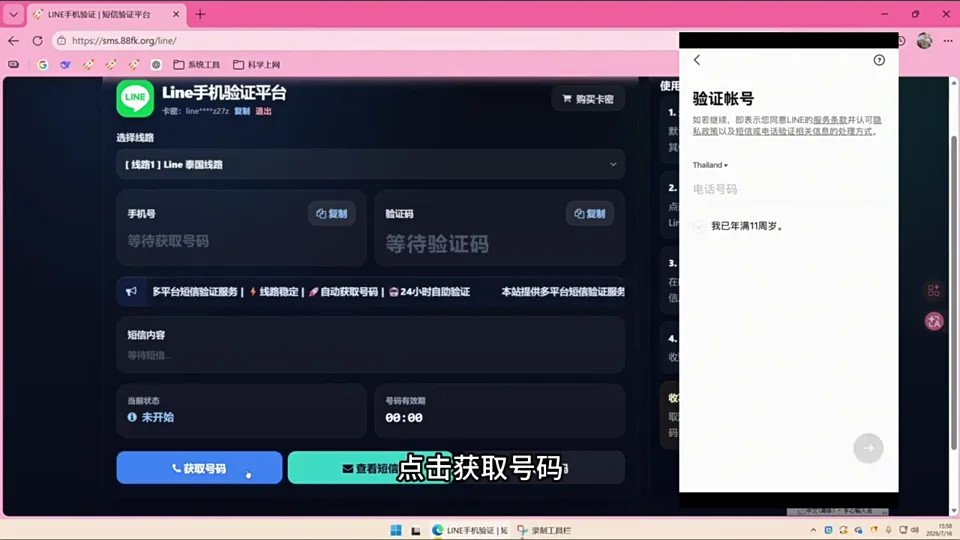Open the 服务条款 terms link

tap(830, 120)
